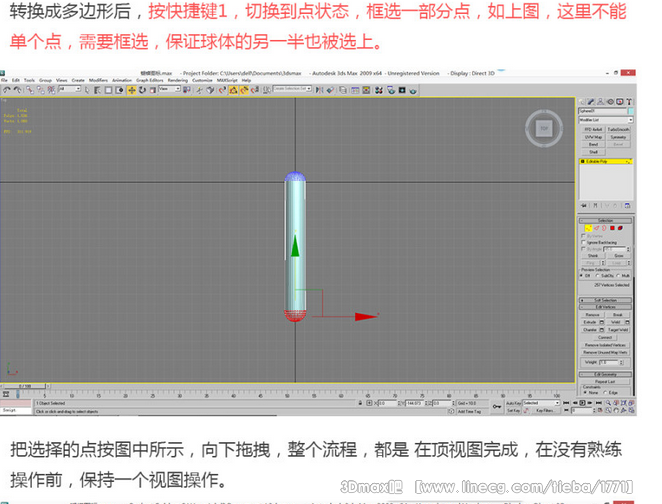Click the Align tool icon
662x504 pixels.
(x=330, y=90)
